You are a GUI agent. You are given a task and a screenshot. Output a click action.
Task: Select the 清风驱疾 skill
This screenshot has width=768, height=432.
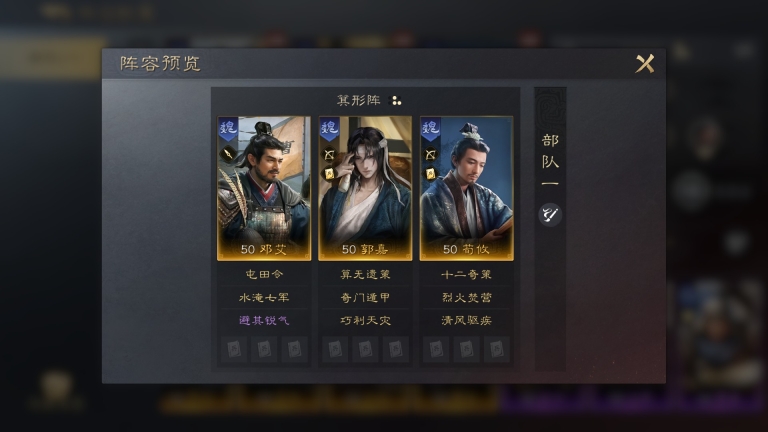[466, 320]
